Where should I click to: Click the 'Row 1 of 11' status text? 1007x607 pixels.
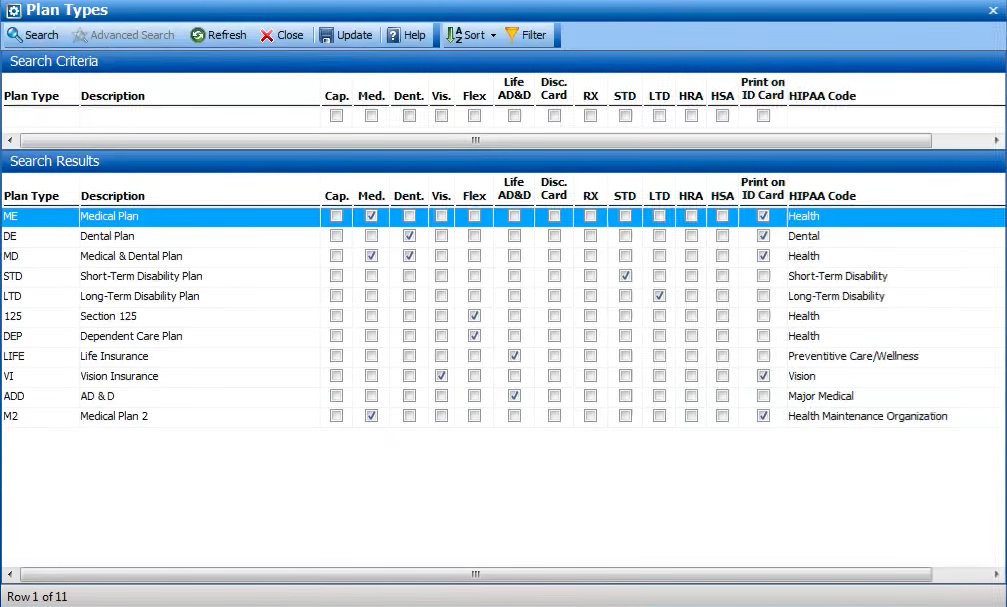click(x=37, y=597)
